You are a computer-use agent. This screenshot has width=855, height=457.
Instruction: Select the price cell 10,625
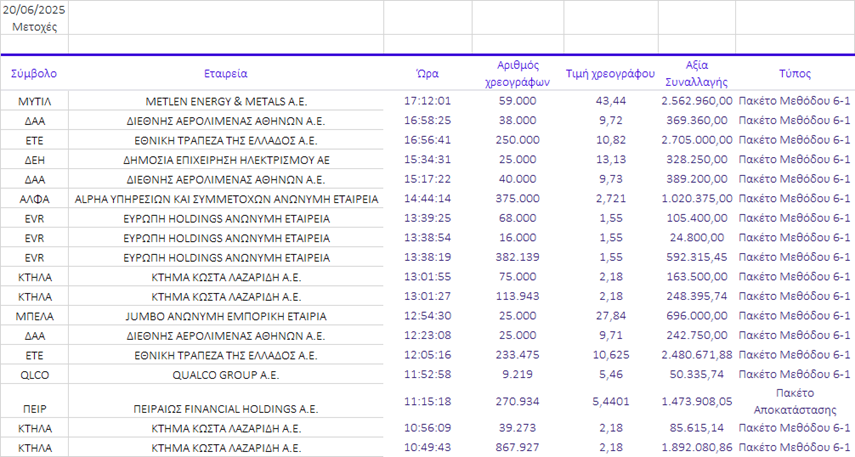click(610, 355)
